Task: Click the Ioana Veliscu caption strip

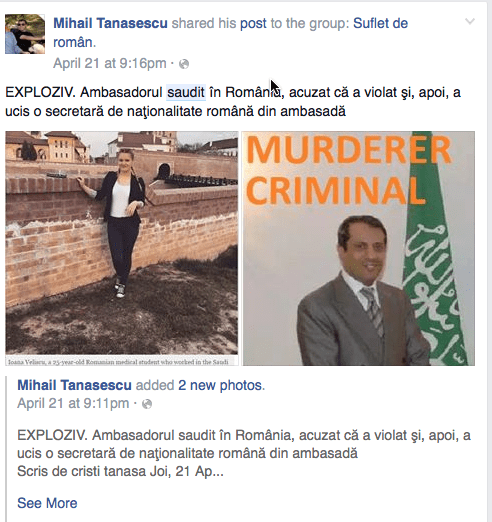Action: pos(122,362)
